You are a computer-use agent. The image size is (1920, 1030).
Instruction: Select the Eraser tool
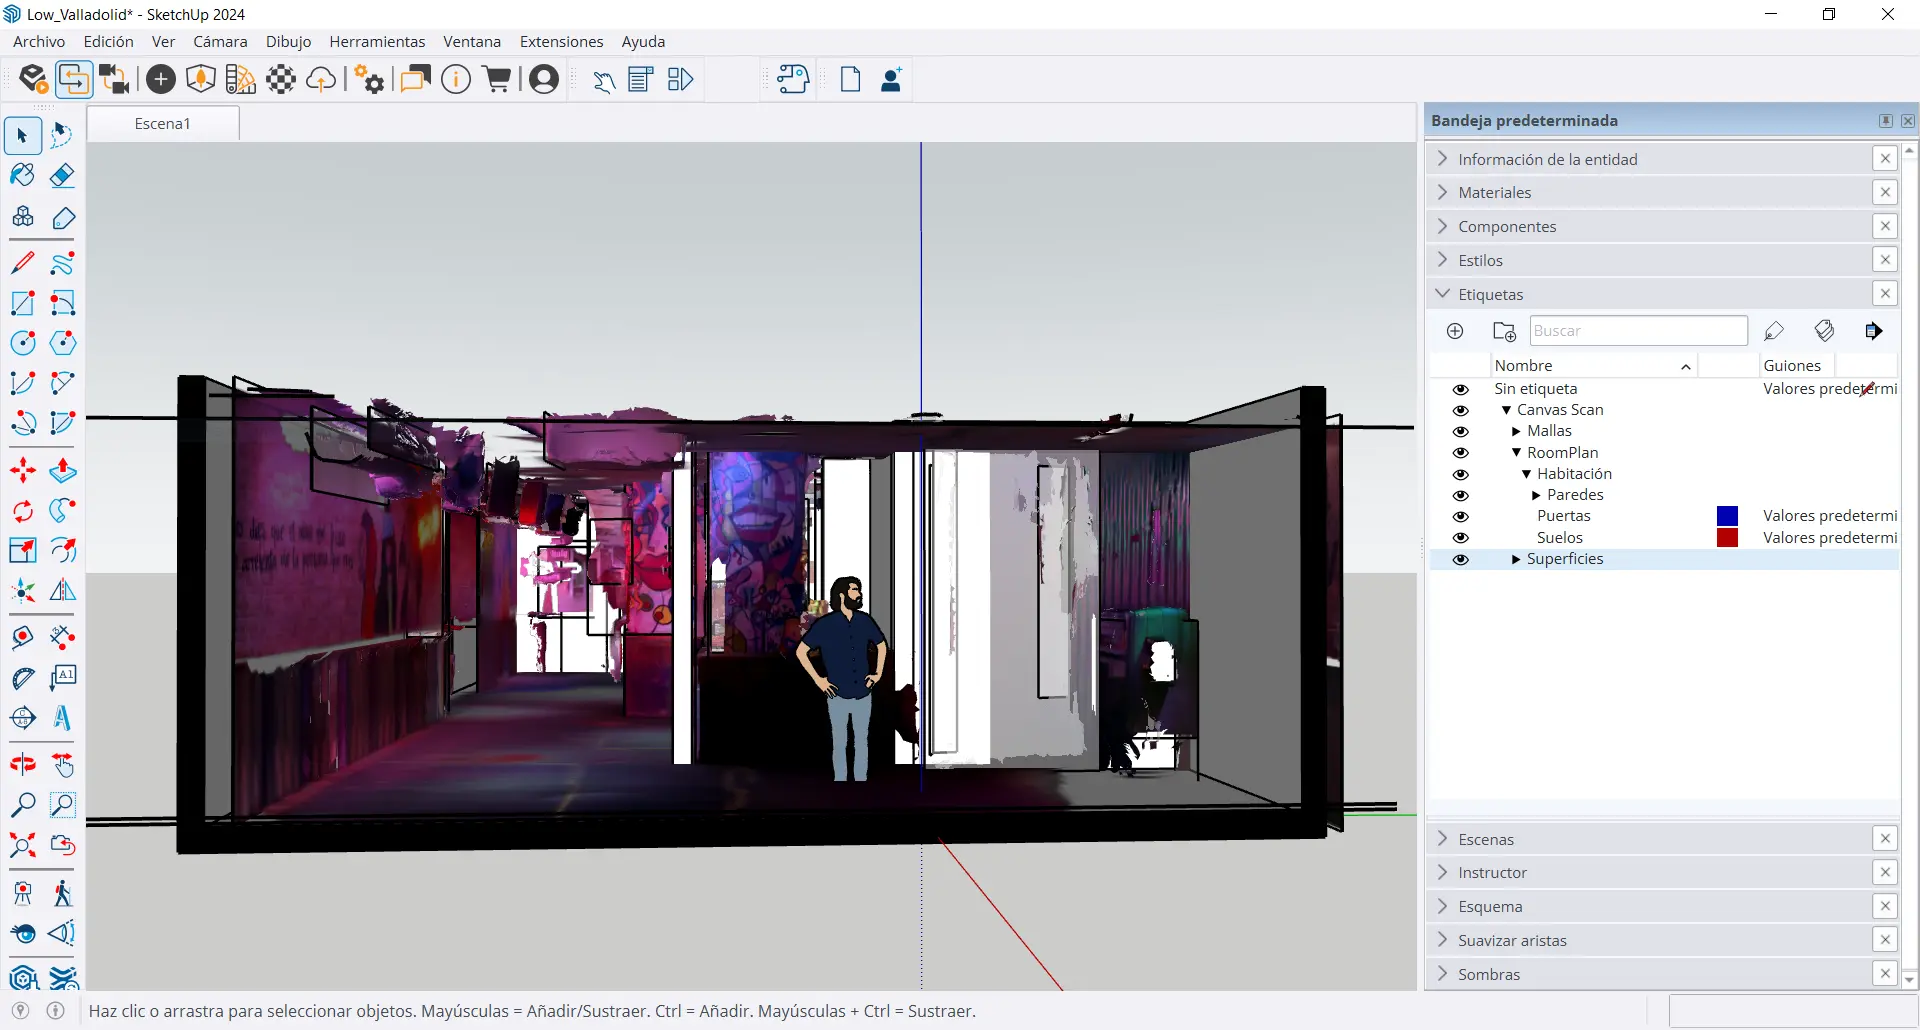coord(62,176)
